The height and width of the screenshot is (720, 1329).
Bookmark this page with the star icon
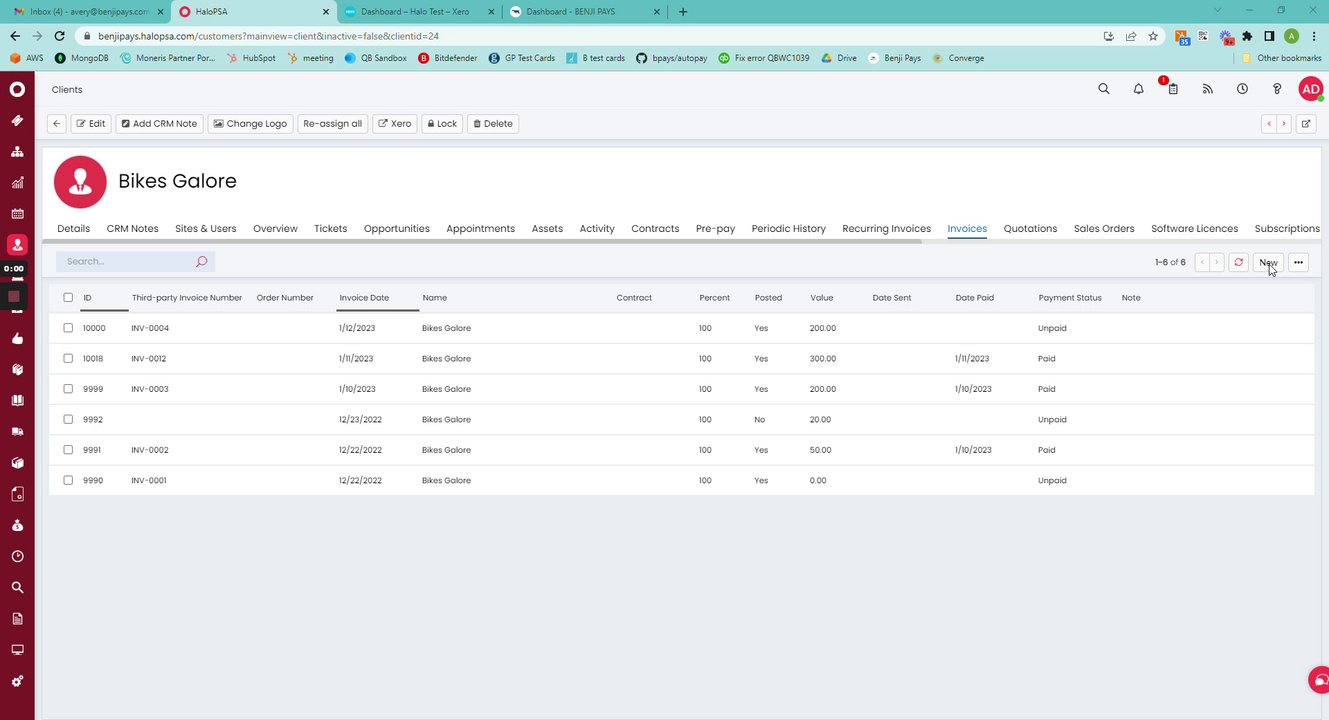coord(1153,36)
